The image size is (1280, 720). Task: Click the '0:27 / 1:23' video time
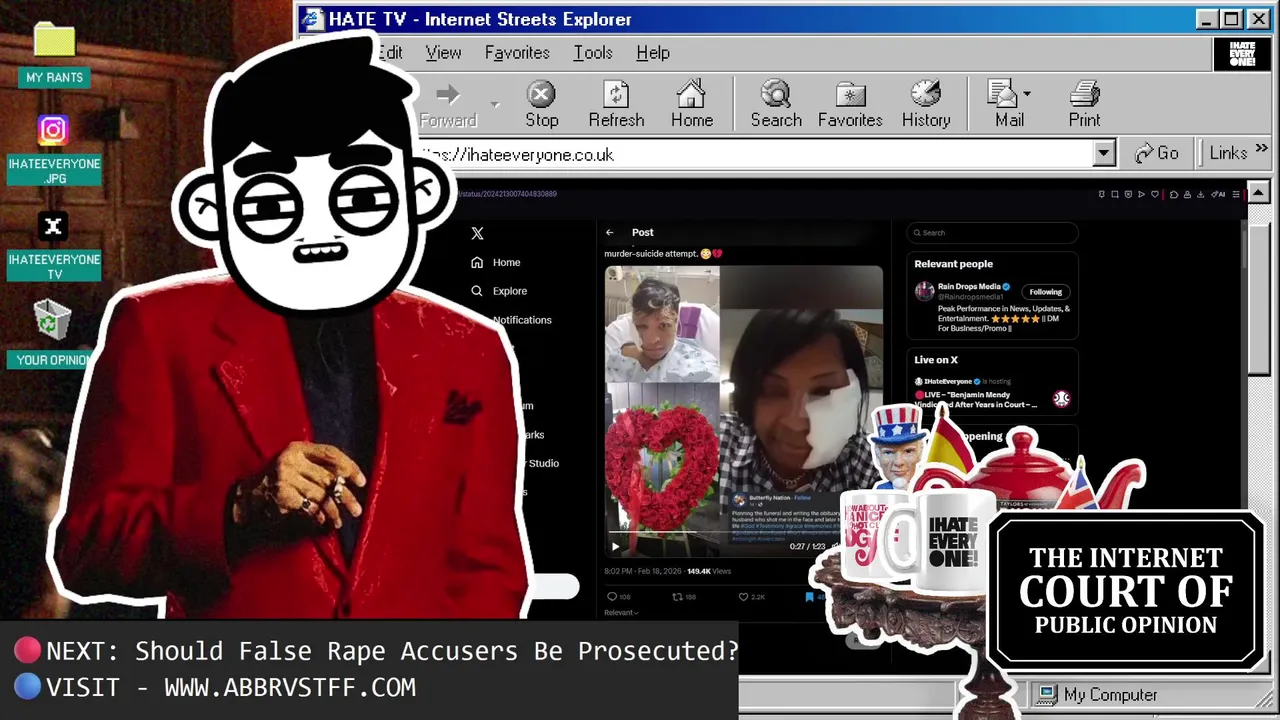(x=807, y=547)
